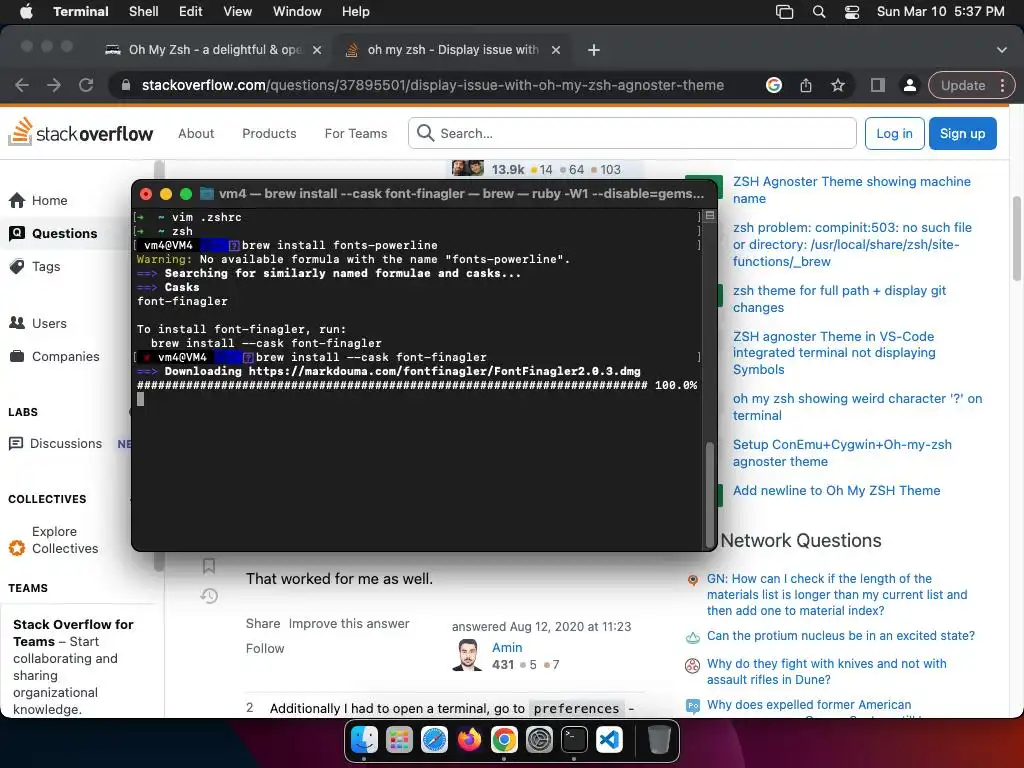Show the answer activity history icon

tap(209, 596)
